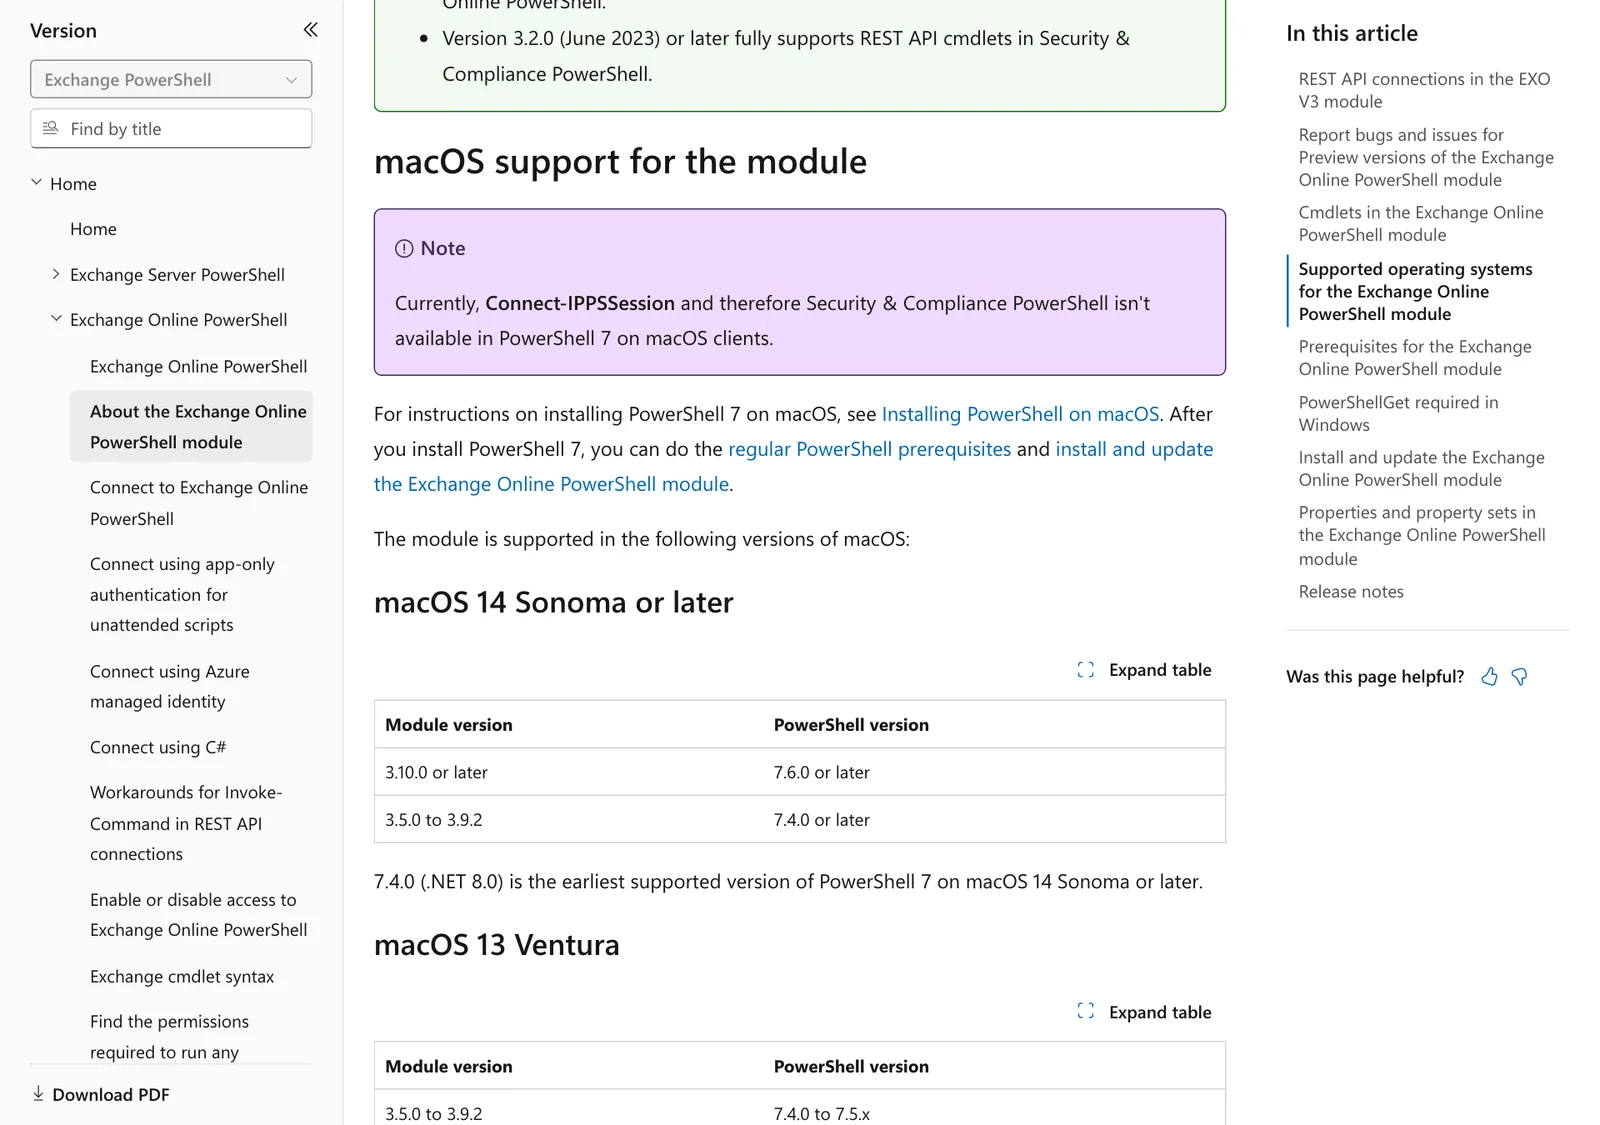The image size is (1600, 1125).
Task: Click Expand table for macOS 13 Ventura
Action: 1144,1012
